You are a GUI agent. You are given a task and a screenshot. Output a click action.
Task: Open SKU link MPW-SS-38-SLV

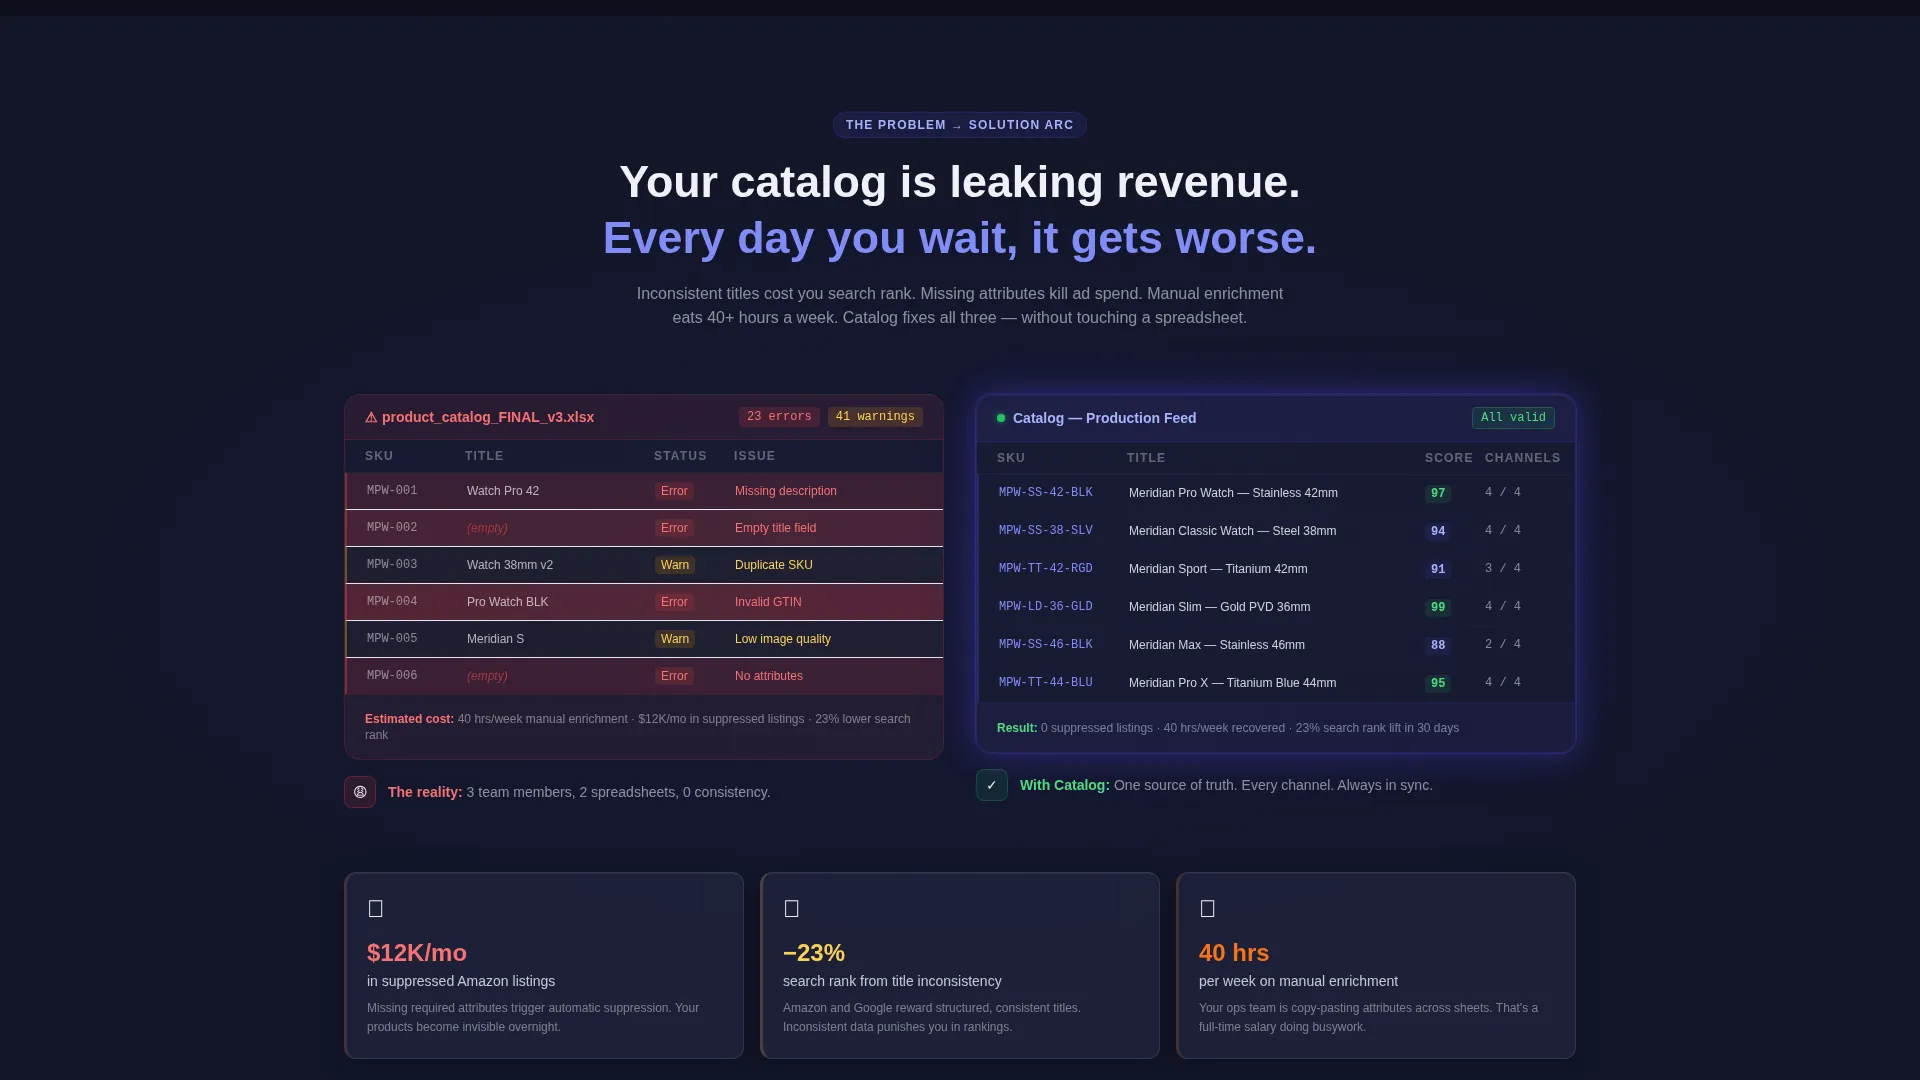1045,531
